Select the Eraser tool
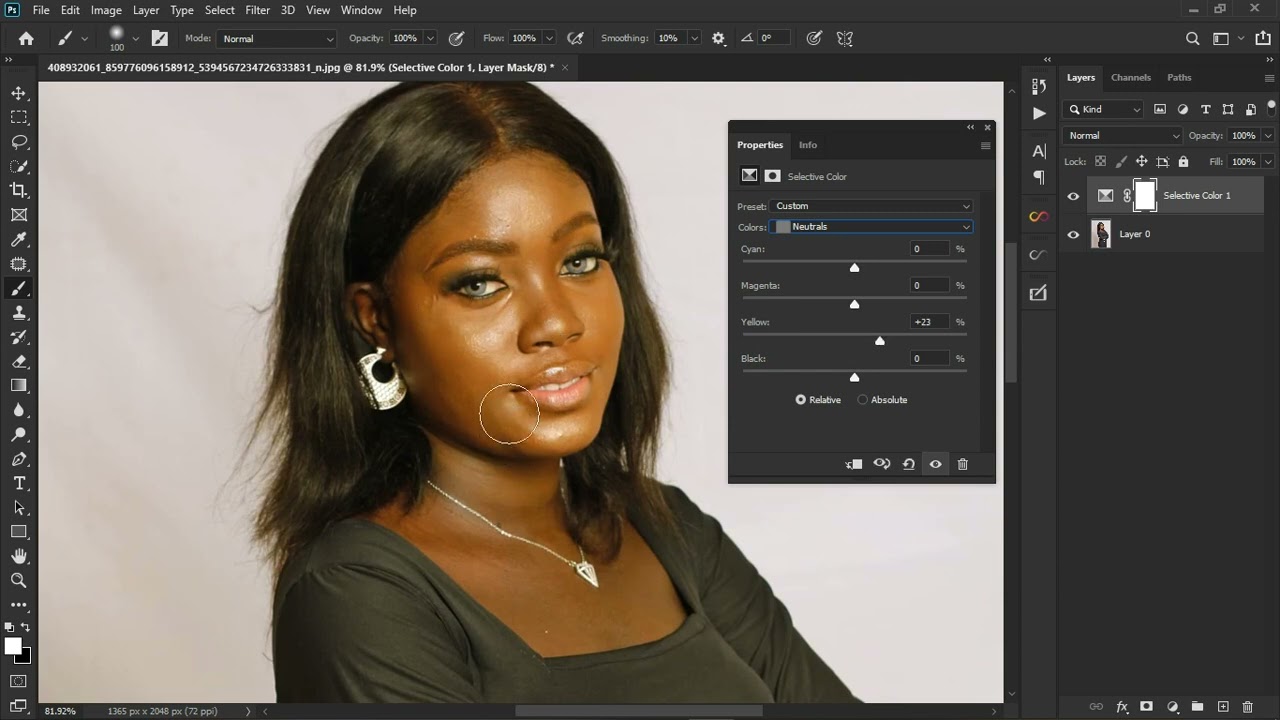Image resolution: width=1280 pixels, height=720 pixels. tap(19, 361)
